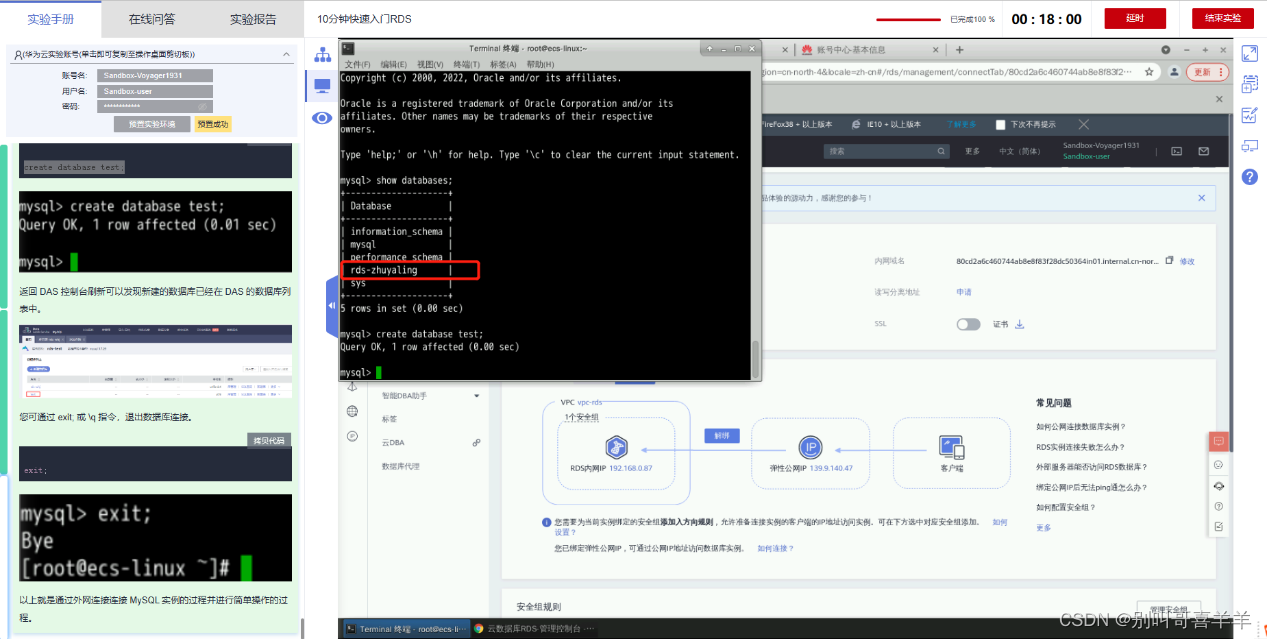Toggle the blue eye icon in lab sidebar

coord(322,118)
